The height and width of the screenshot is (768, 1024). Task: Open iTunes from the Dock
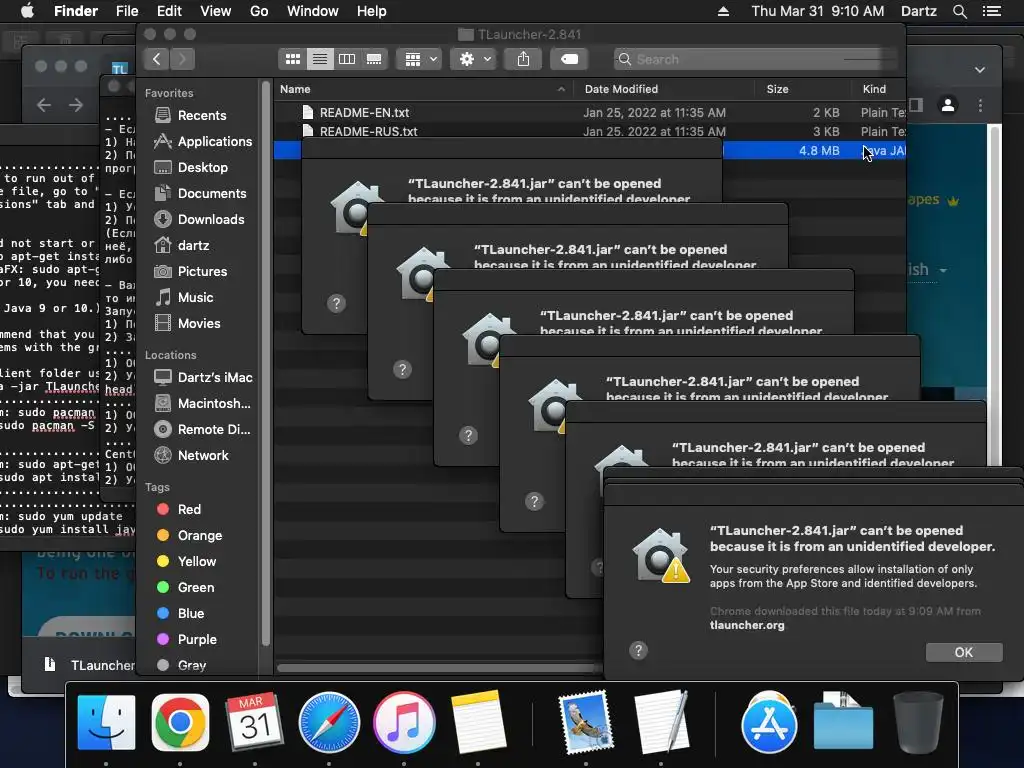tap(404, 722)
